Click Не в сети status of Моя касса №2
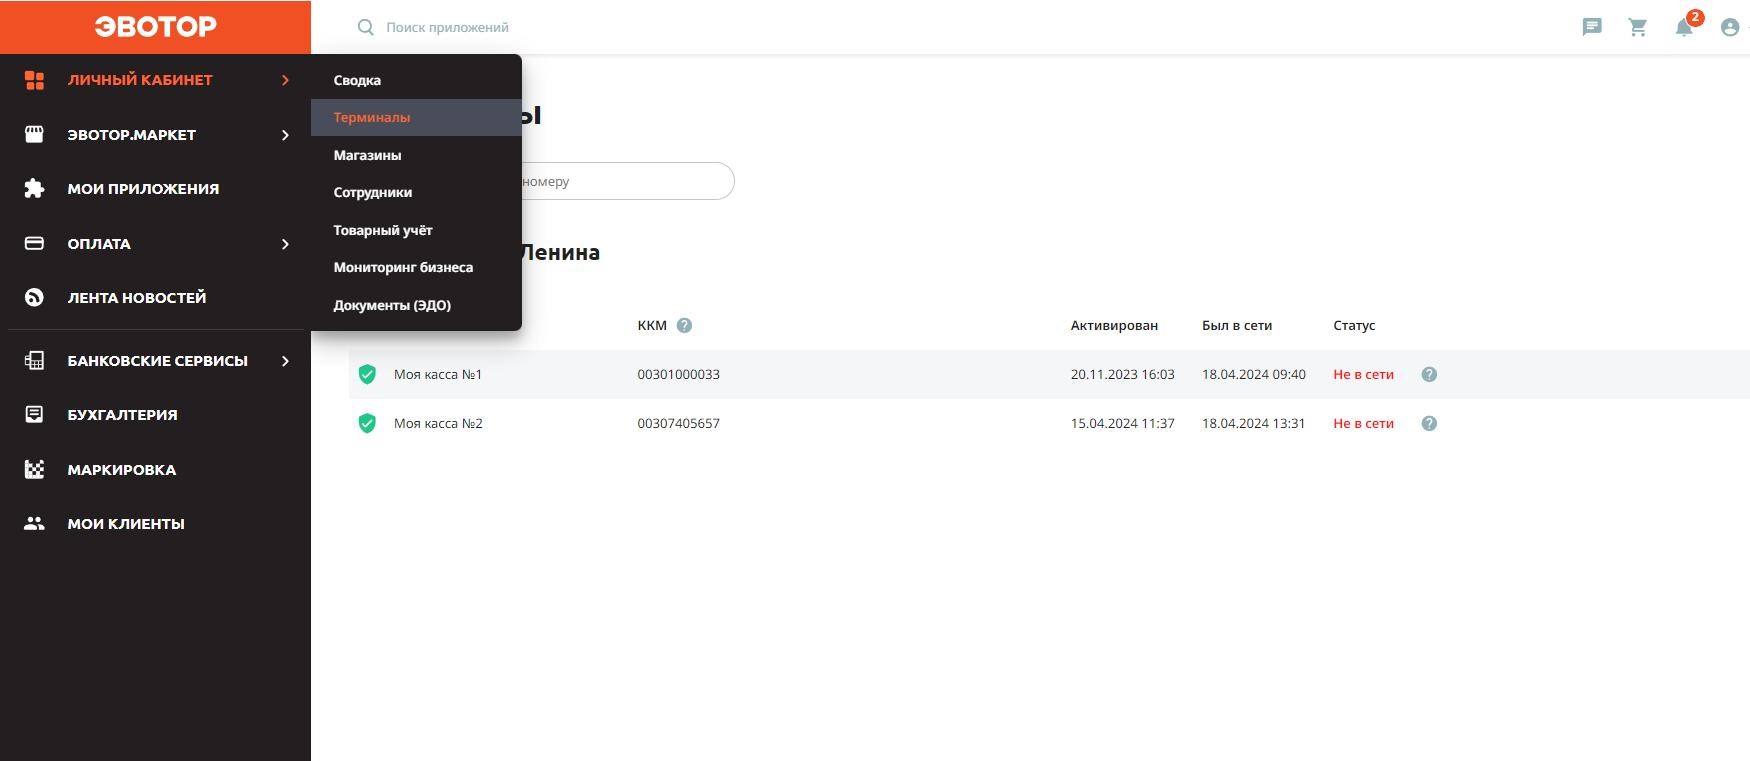 [x=1363, y=423]
